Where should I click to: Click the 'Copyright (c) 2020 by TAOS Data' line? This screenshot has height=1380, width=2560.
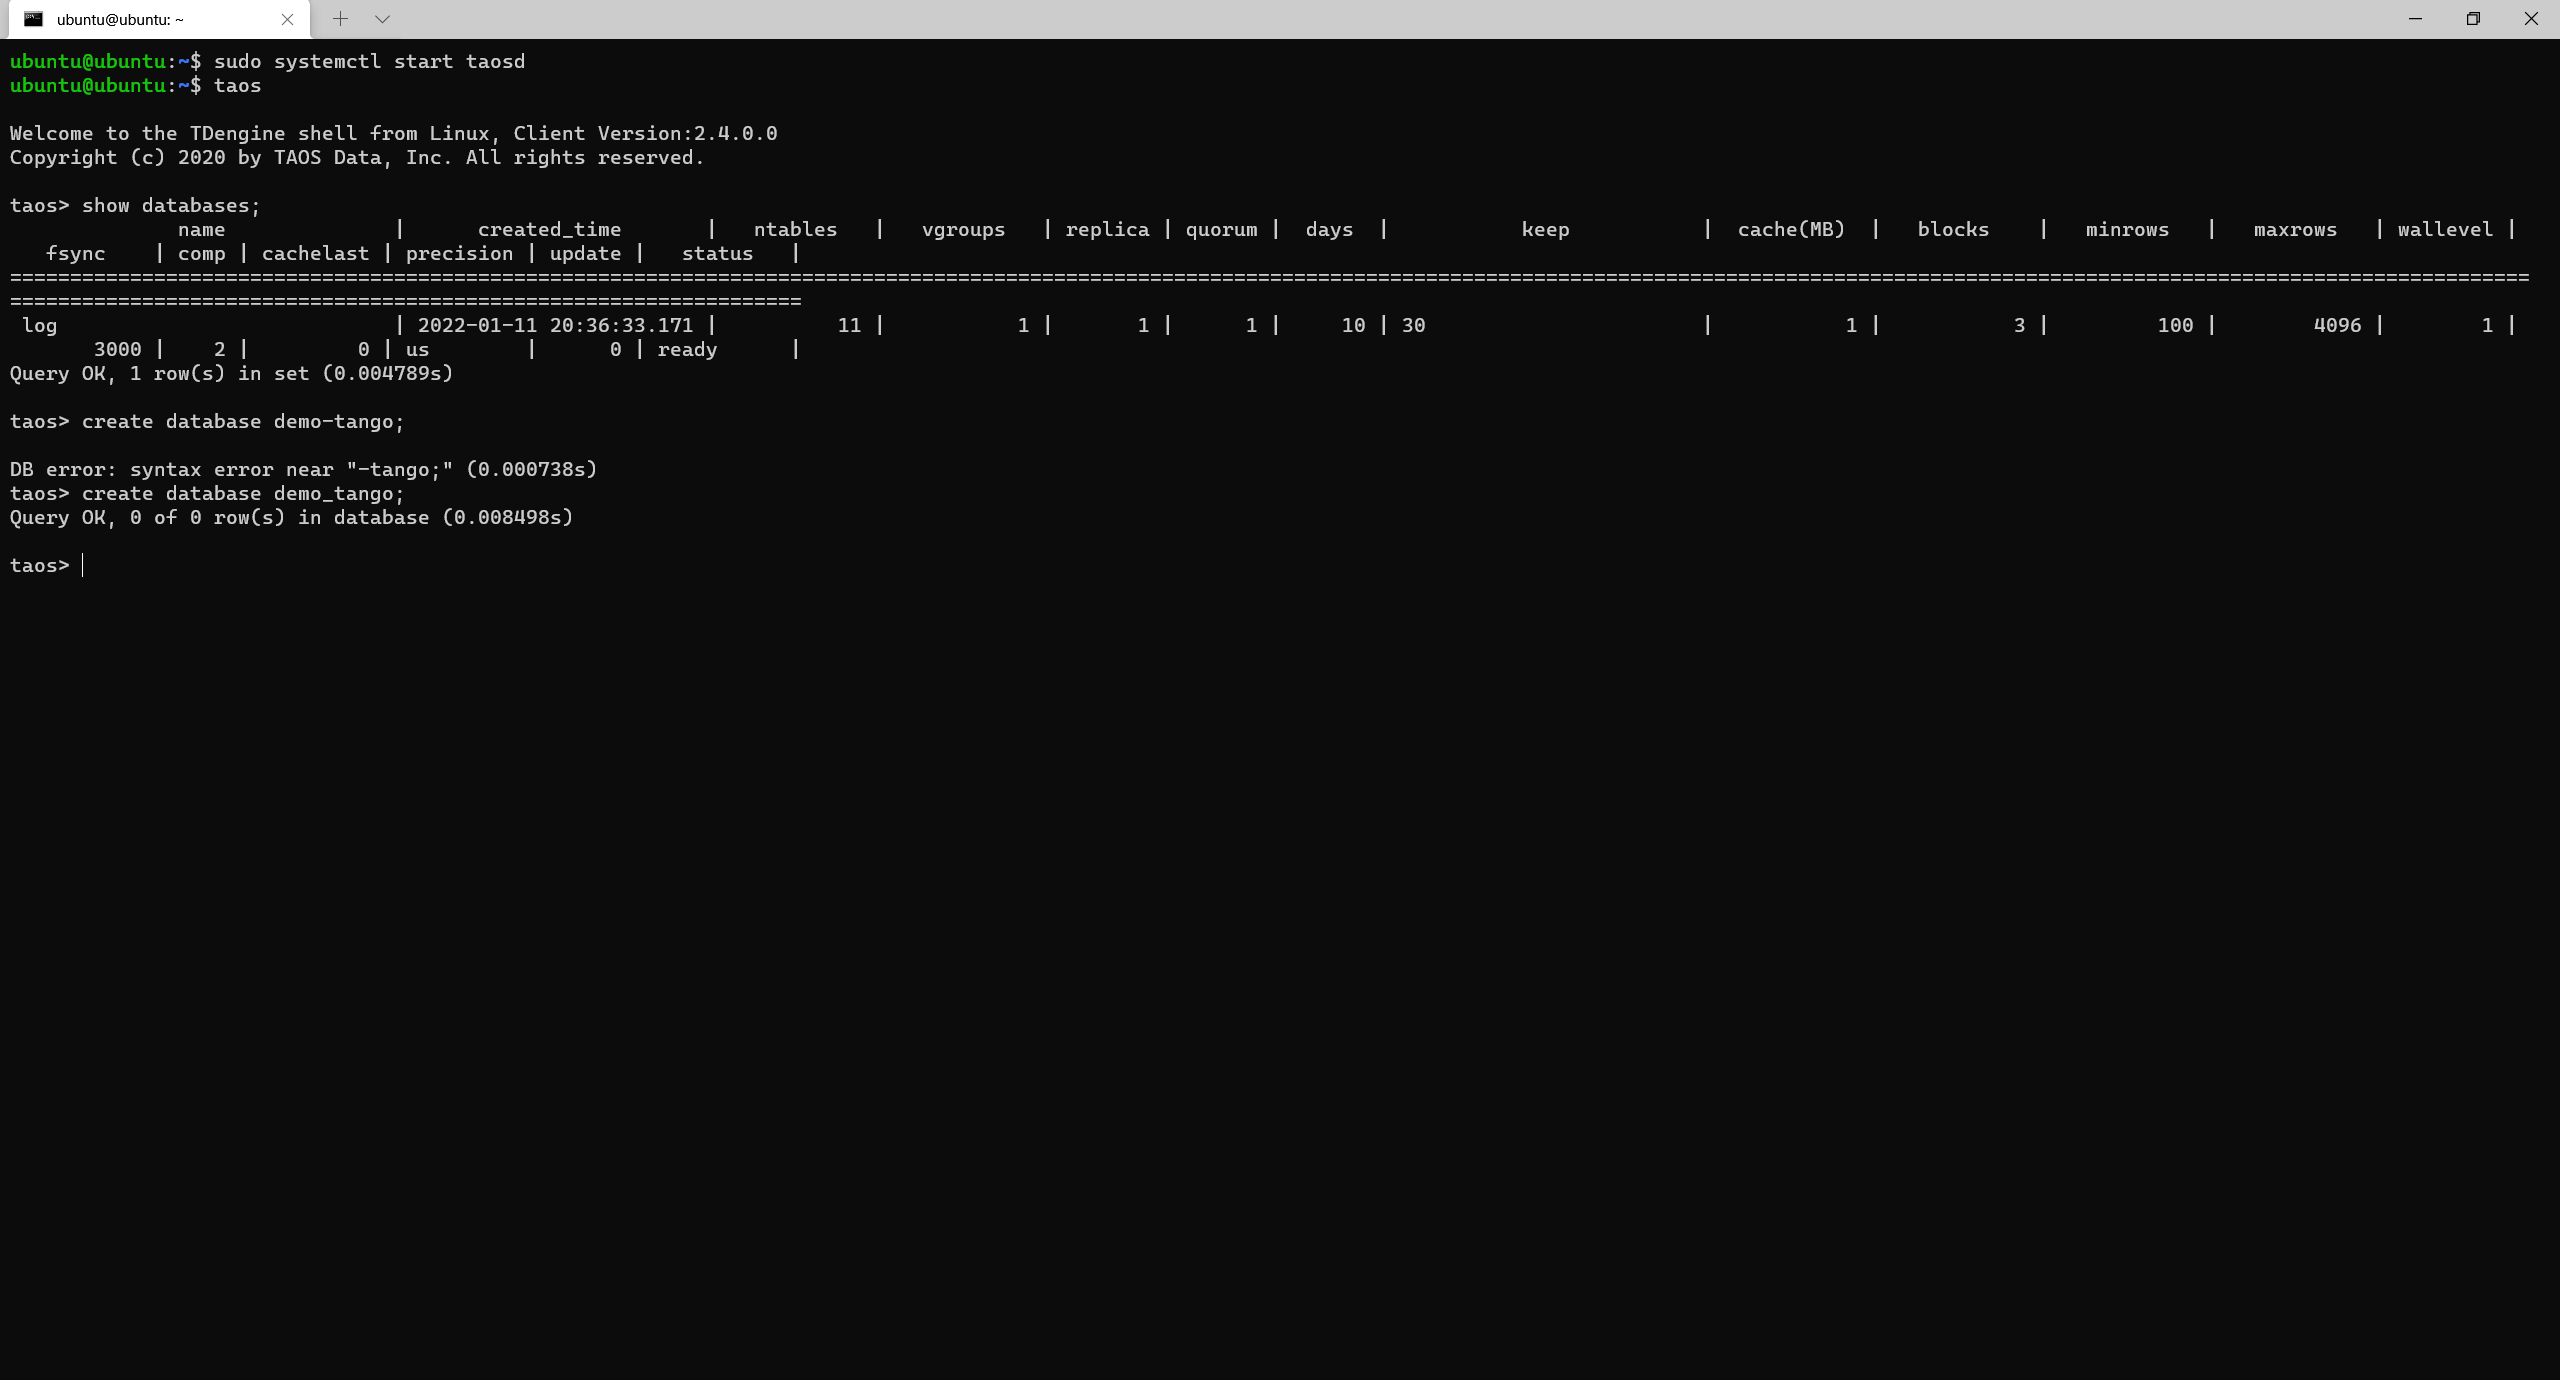click(357, 158)
